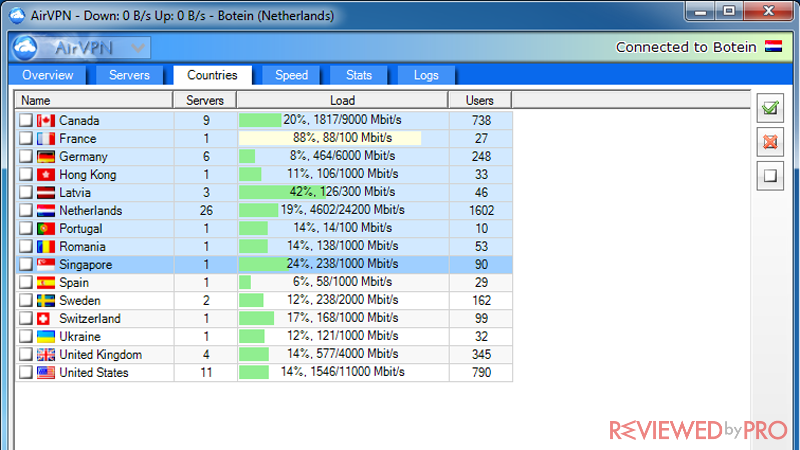Click Latvia's 42% load bar
800x450 pixels.
click(281, 192)
